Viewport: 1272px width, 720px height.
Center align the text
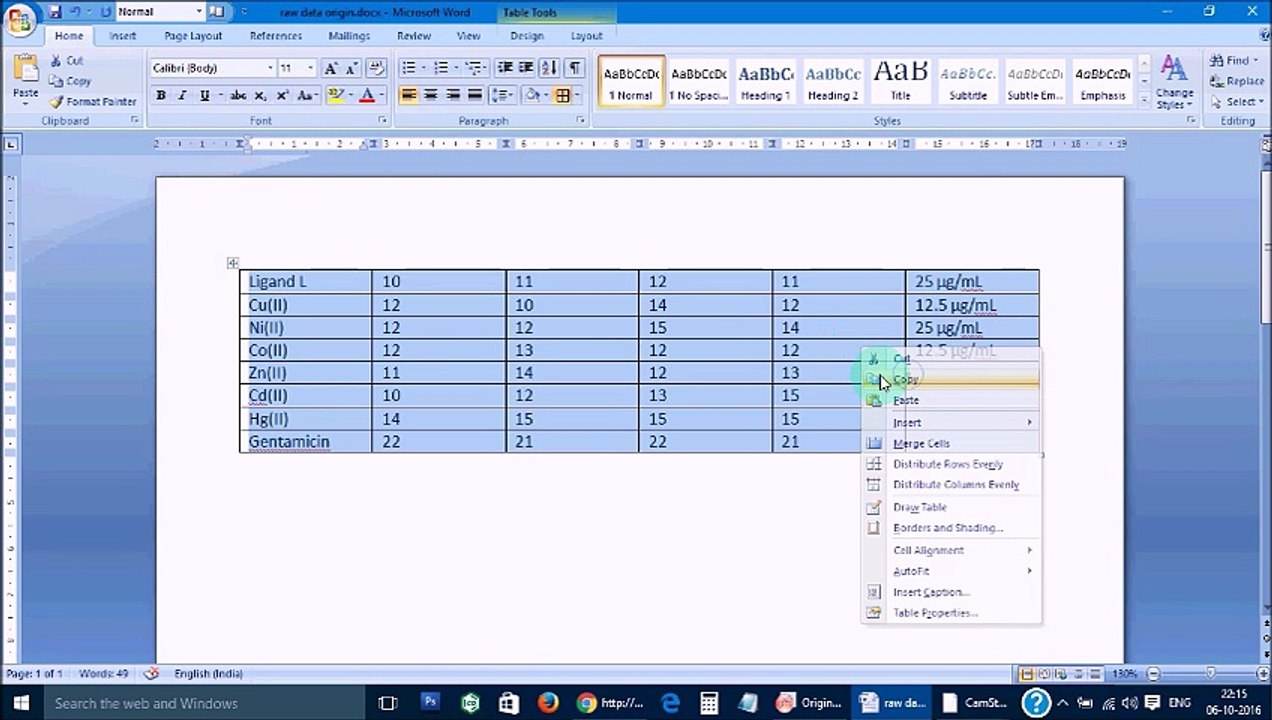(x=431, y=96)
